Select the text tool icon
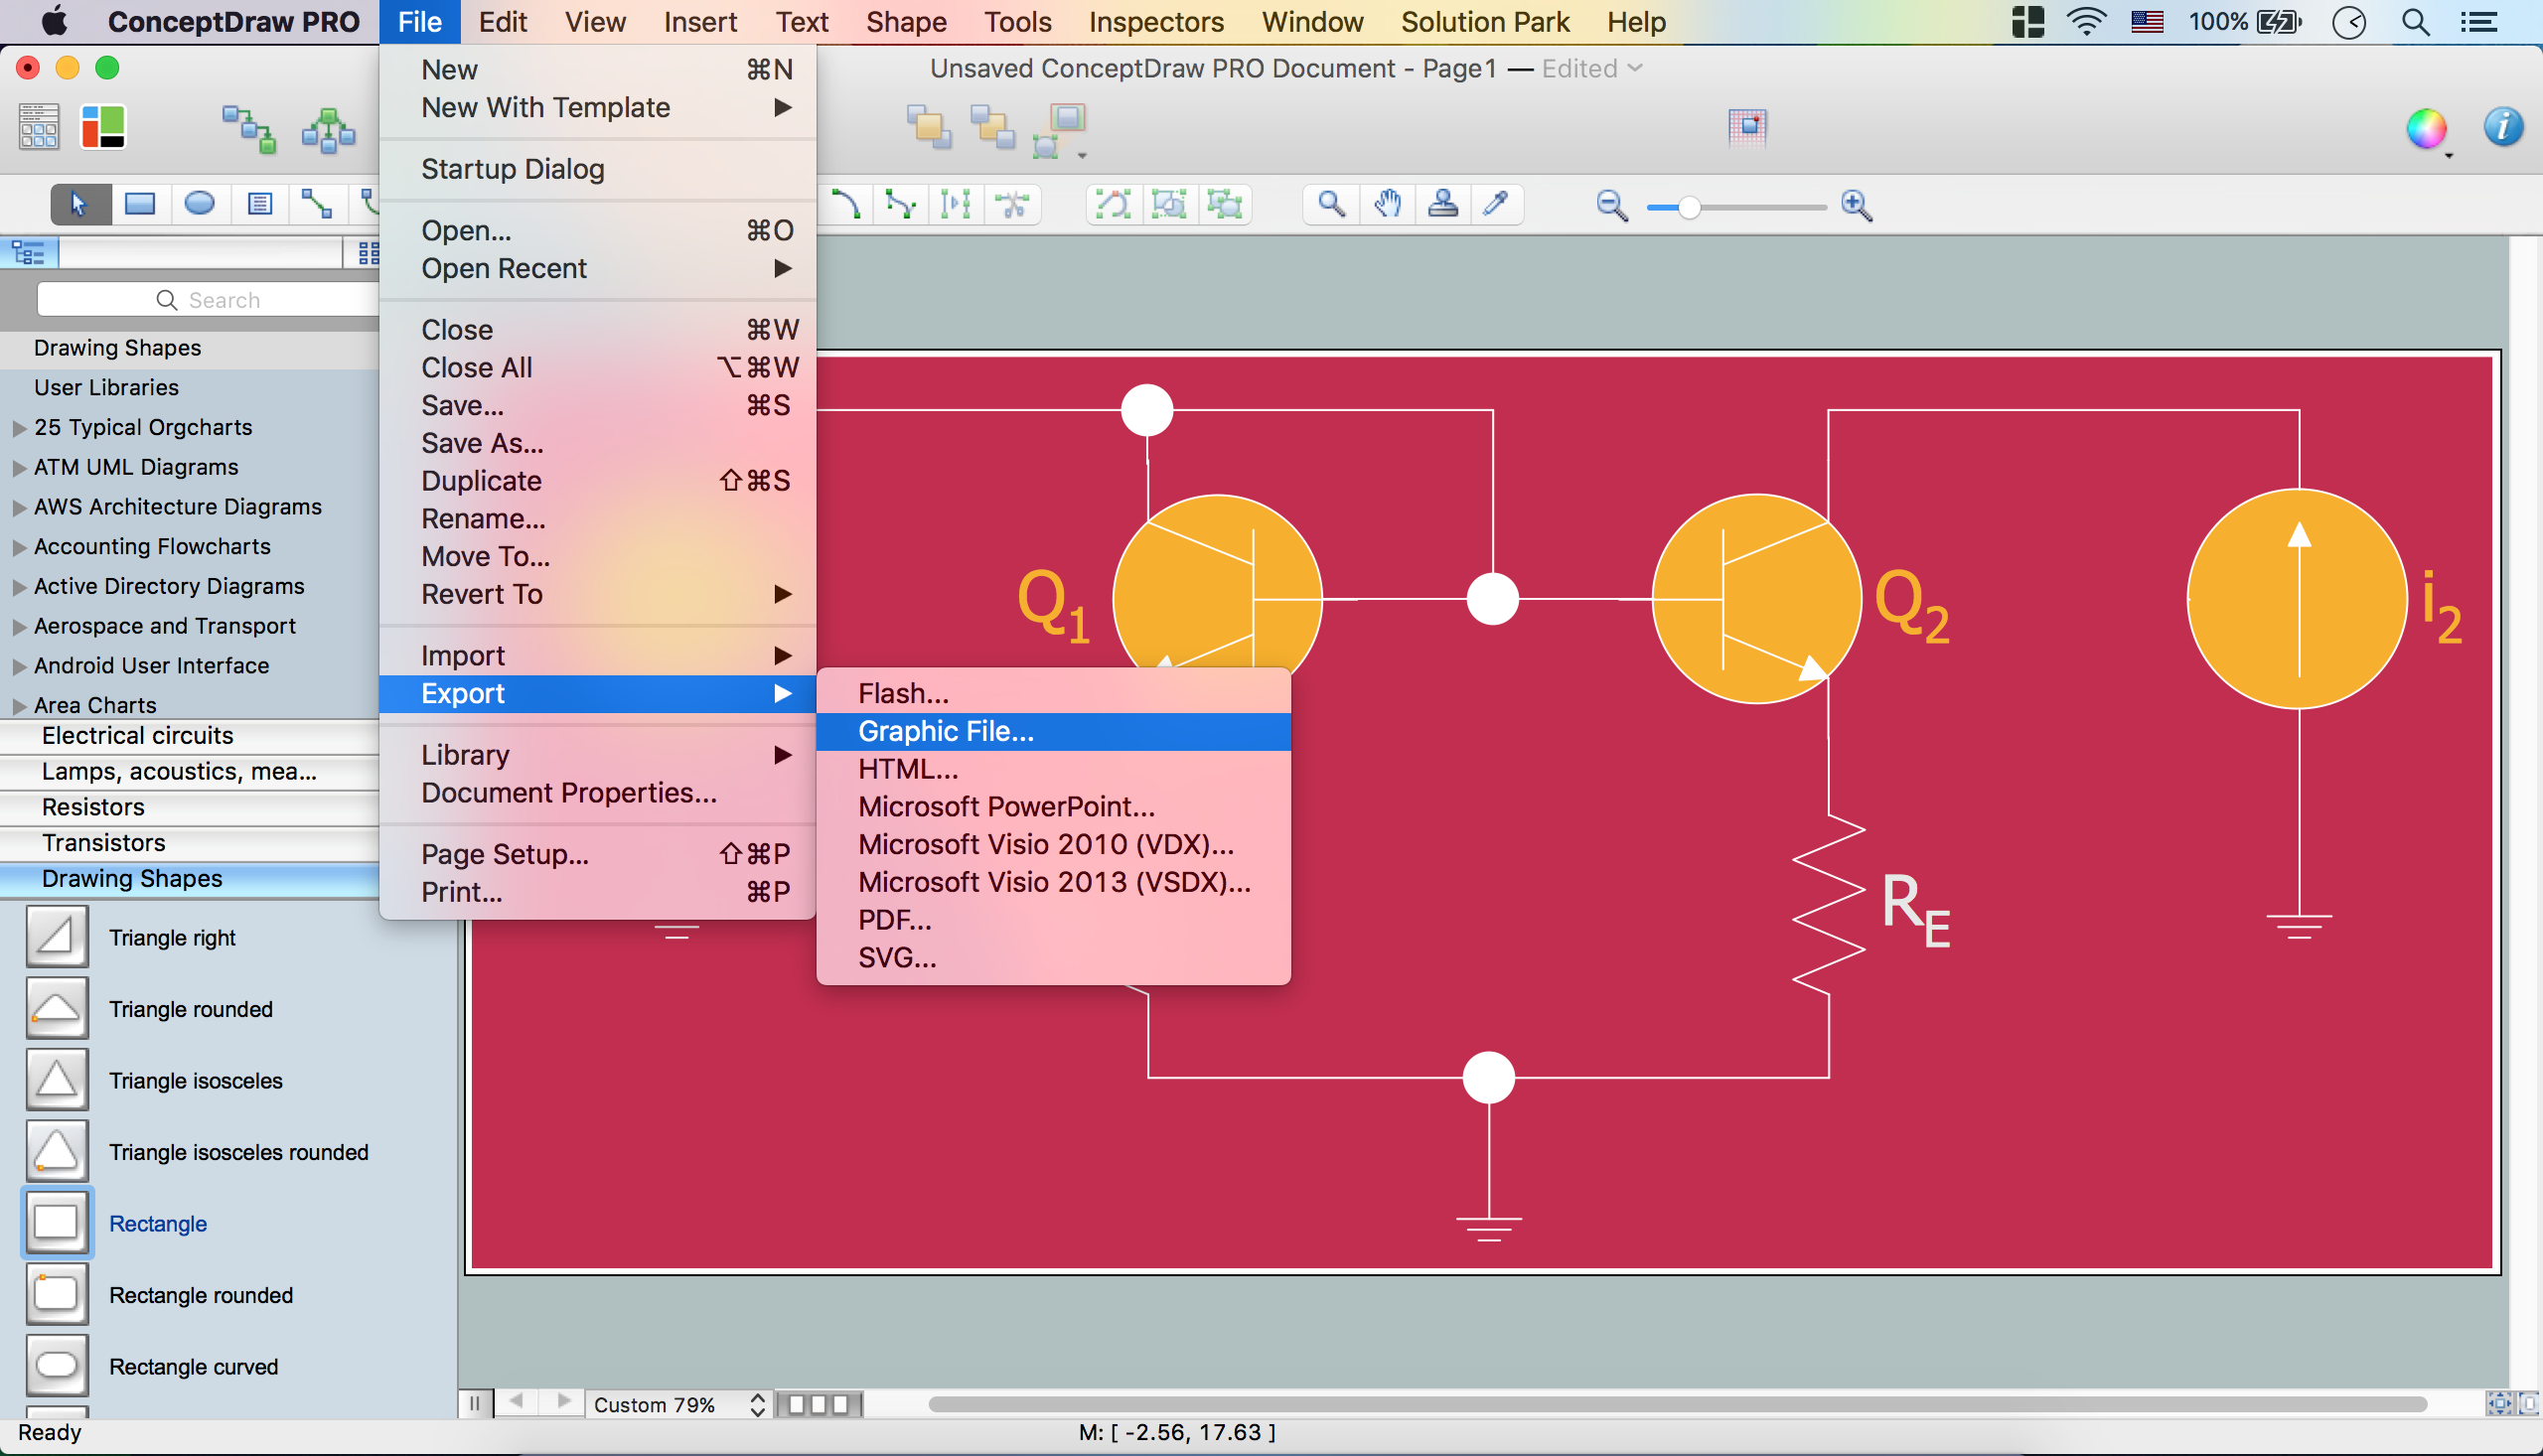Screen dimensions: 2543x1456 click(x=258, y=205)
